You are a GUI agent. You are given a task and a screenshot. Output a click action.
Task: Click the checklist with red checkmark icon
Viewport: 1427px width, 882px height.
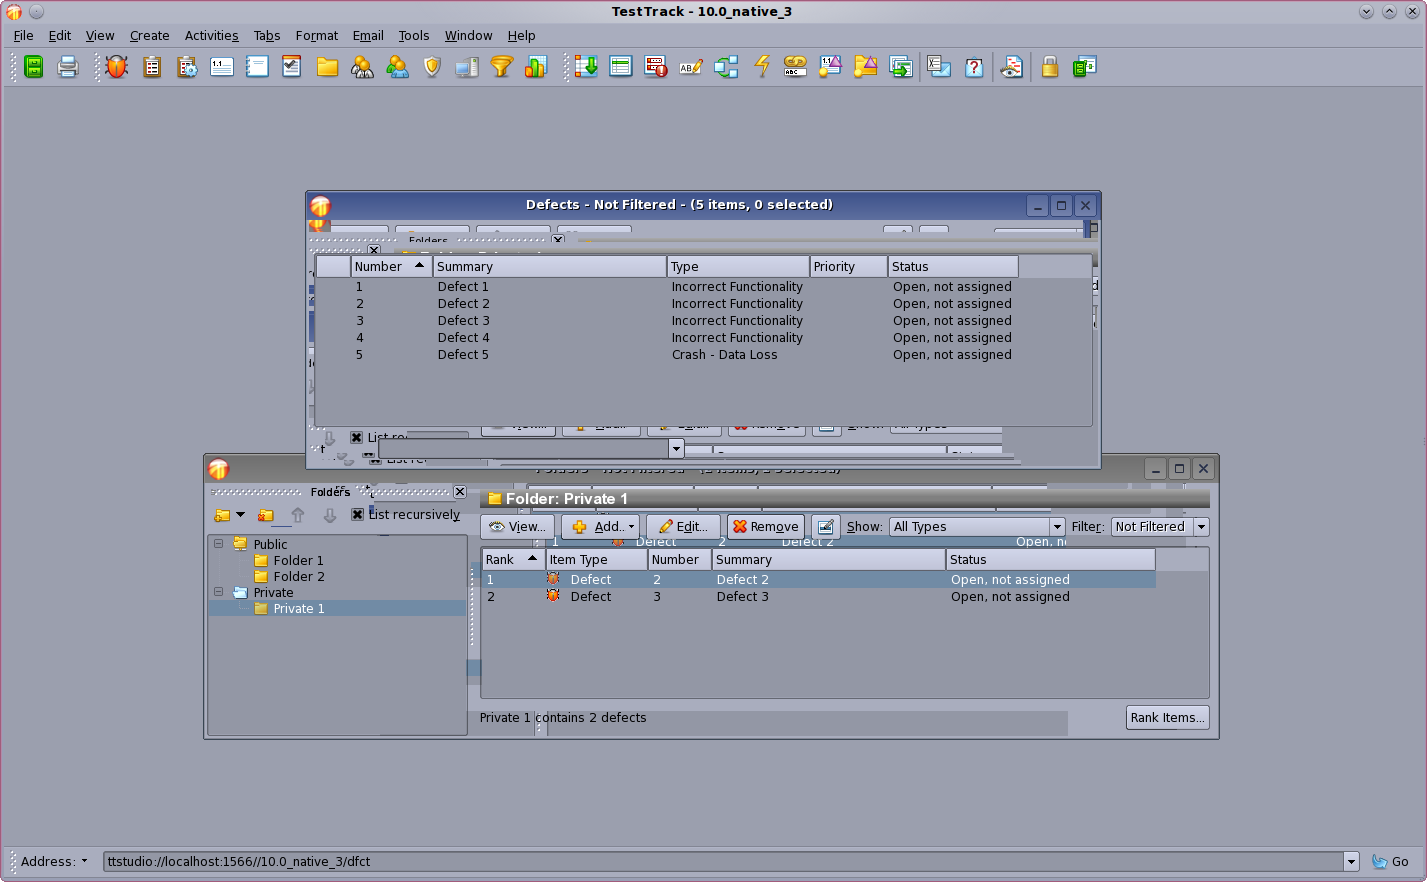292,67
